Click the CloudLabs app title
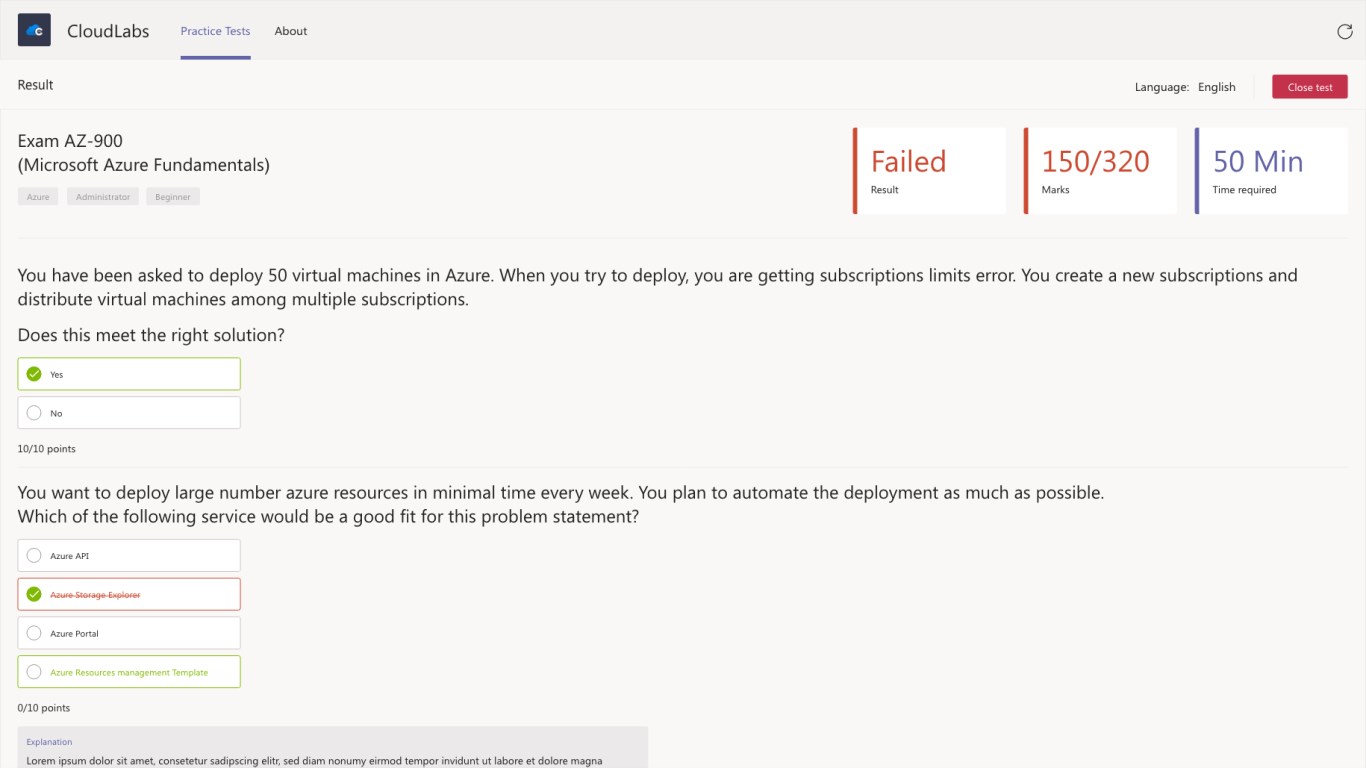The width and height of the screenshot is (1366, 768). pos(108,31)
